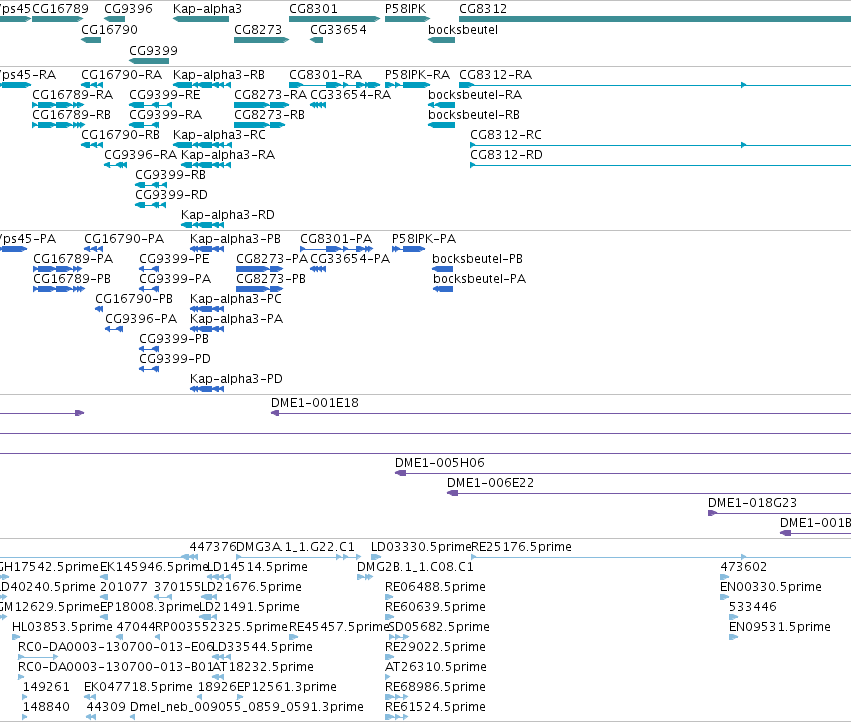
Task: Click the EN09531.5prime EST label
Action: pos(780,626)
